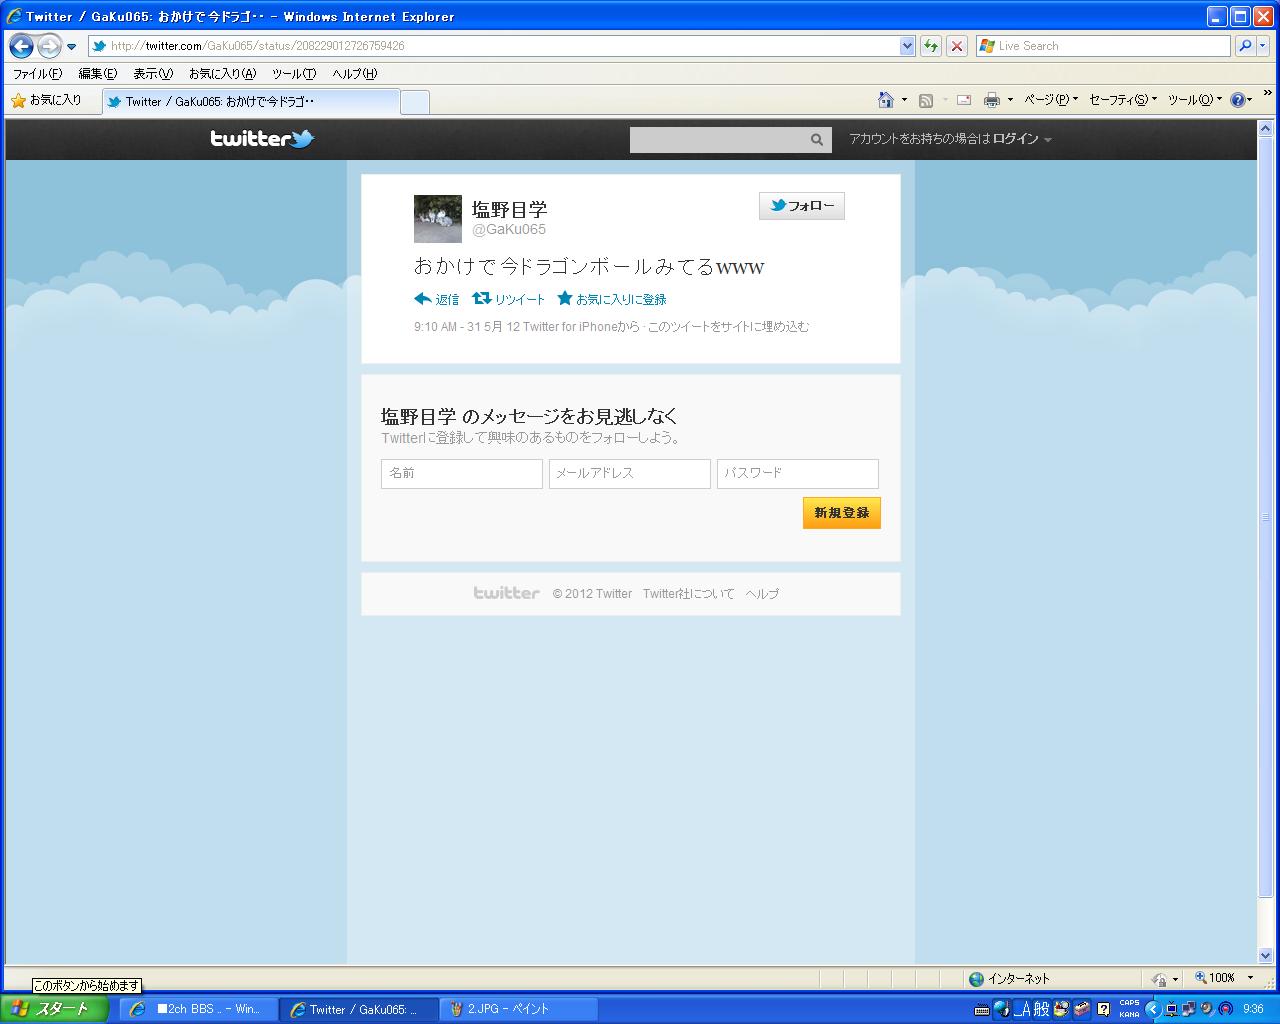Click the フォロー follow button
Viewport: 1280px width, 1024px height.
[x=802, y=206]
